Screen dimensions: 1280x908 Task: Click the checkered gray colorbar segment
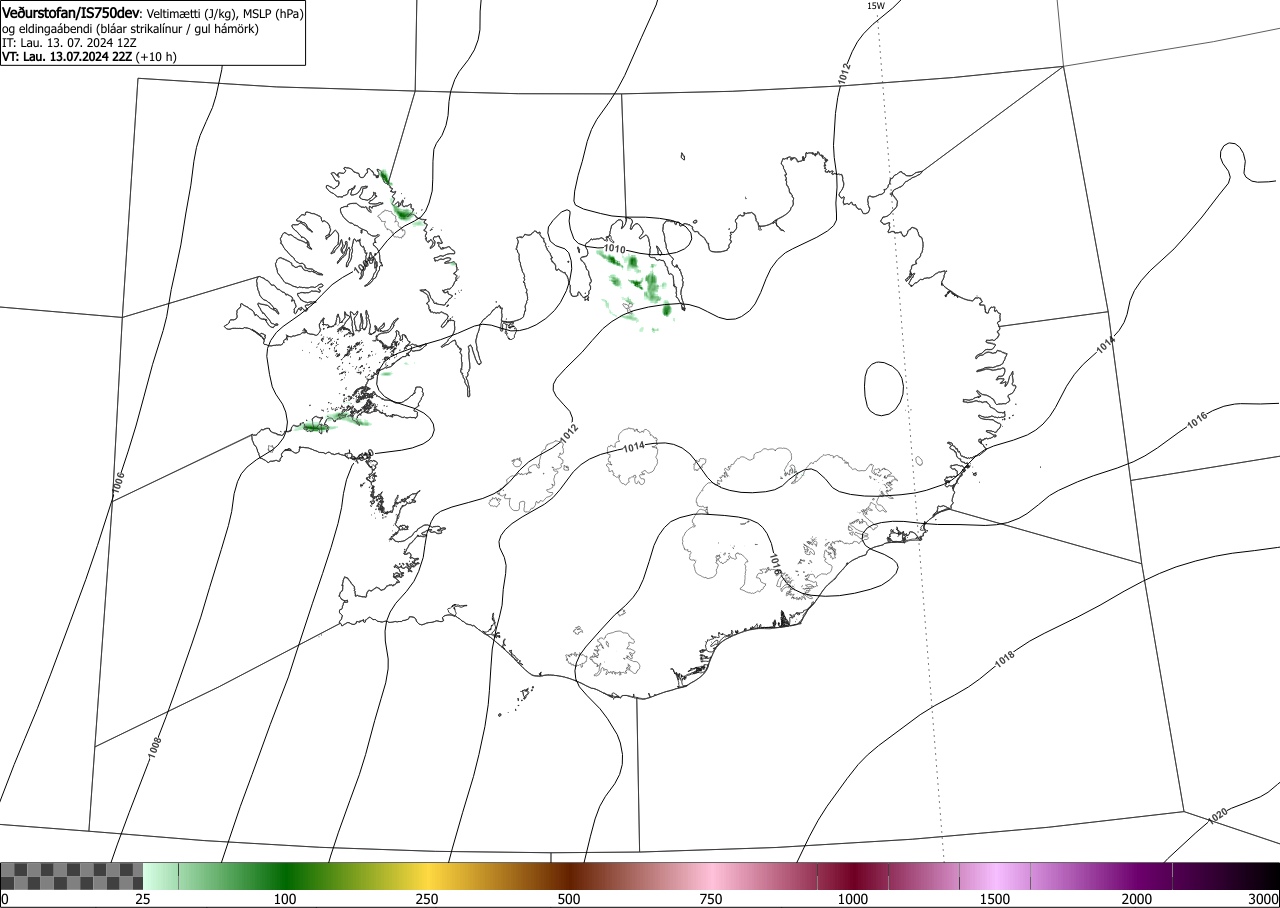coord(72,877)
